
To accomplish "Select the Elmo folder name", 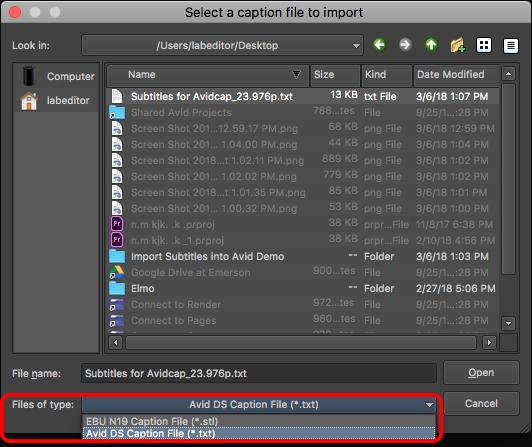I will [142, 288].
